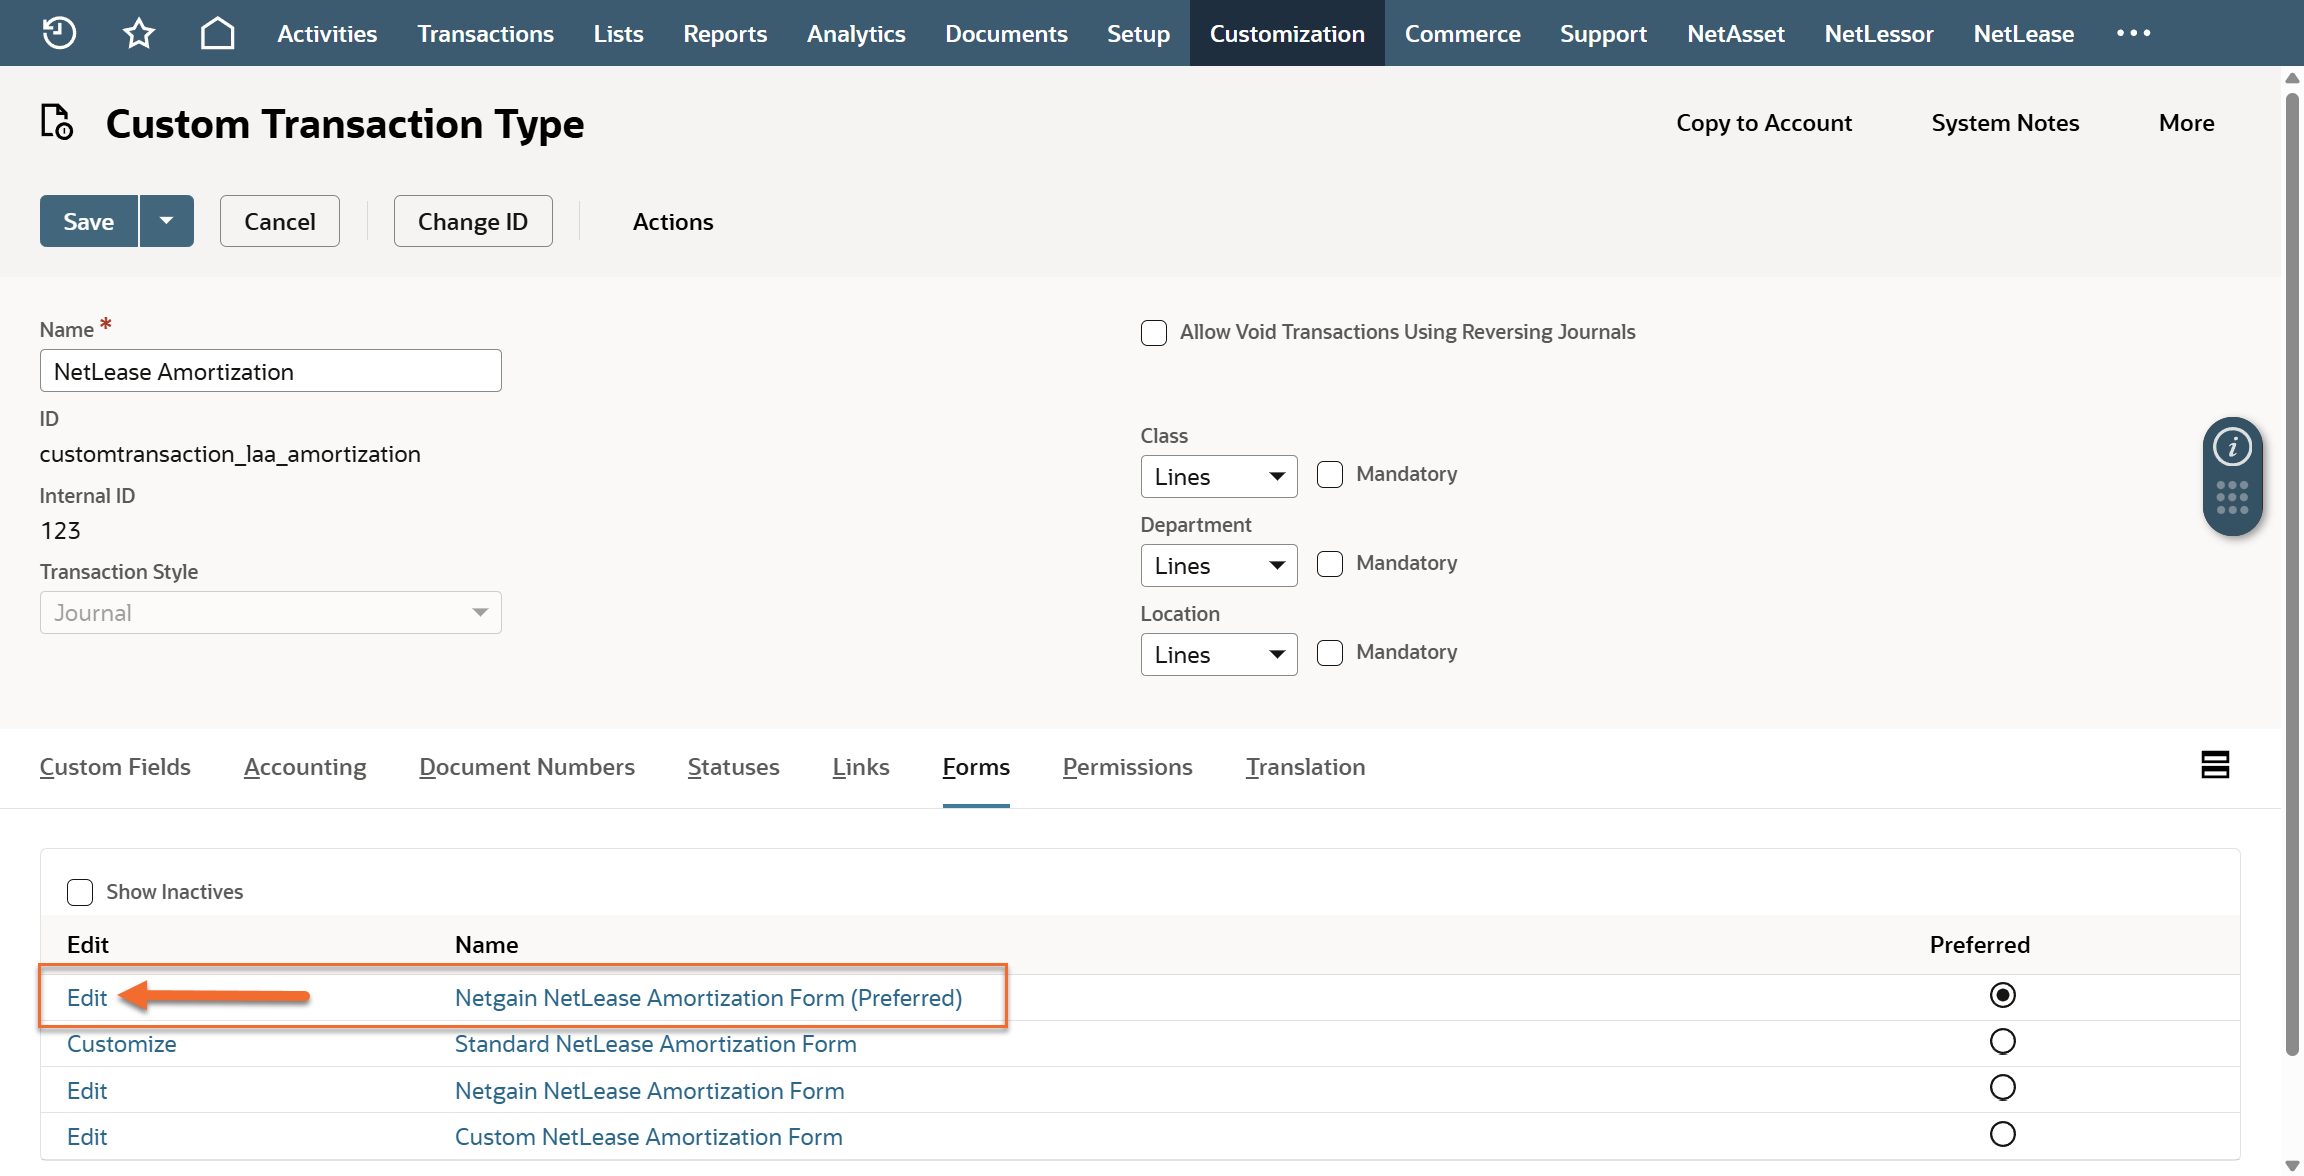Viewport: 2304px width, 1176px height.
Task: Click the Shortcuts star icon
Action: pos(138,33)
